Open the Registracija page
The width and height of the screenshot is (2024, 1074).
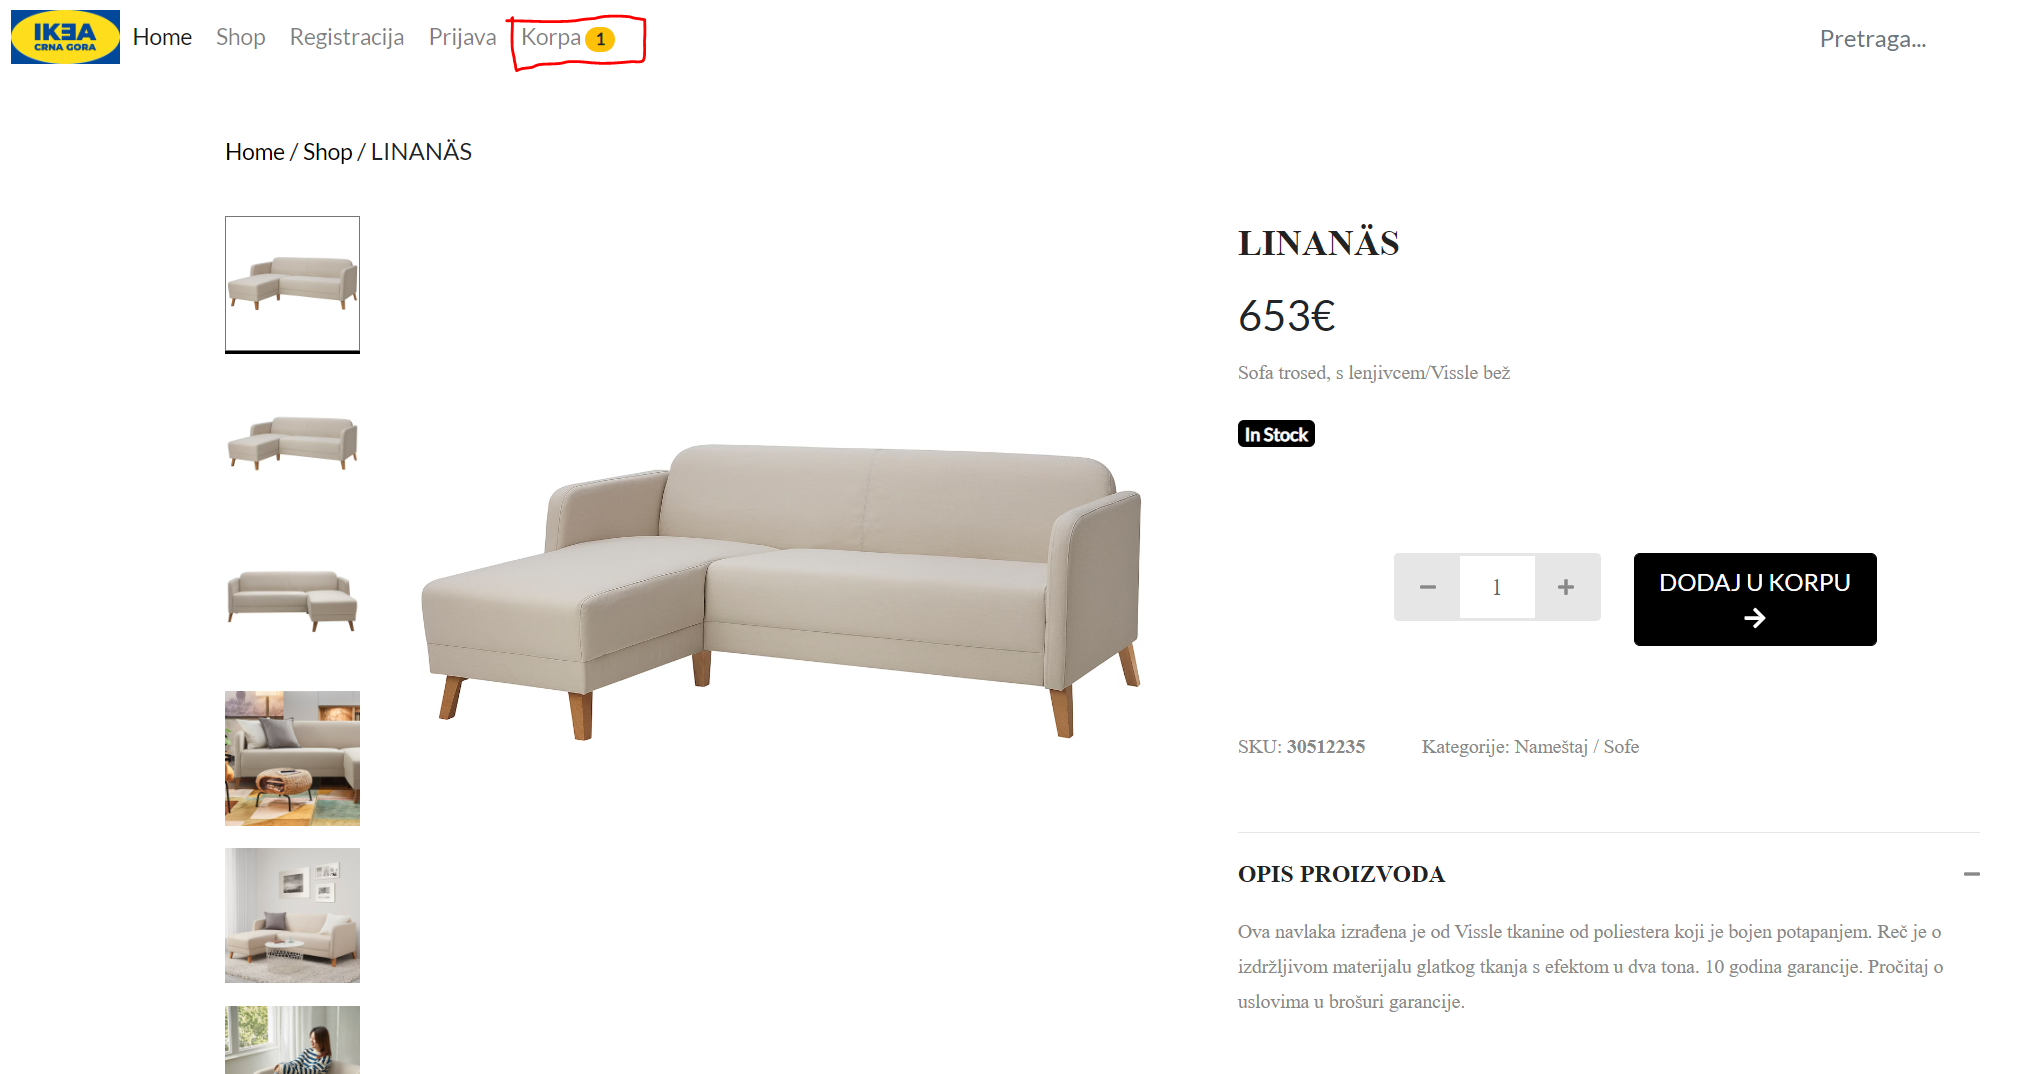tap(347, 37)
